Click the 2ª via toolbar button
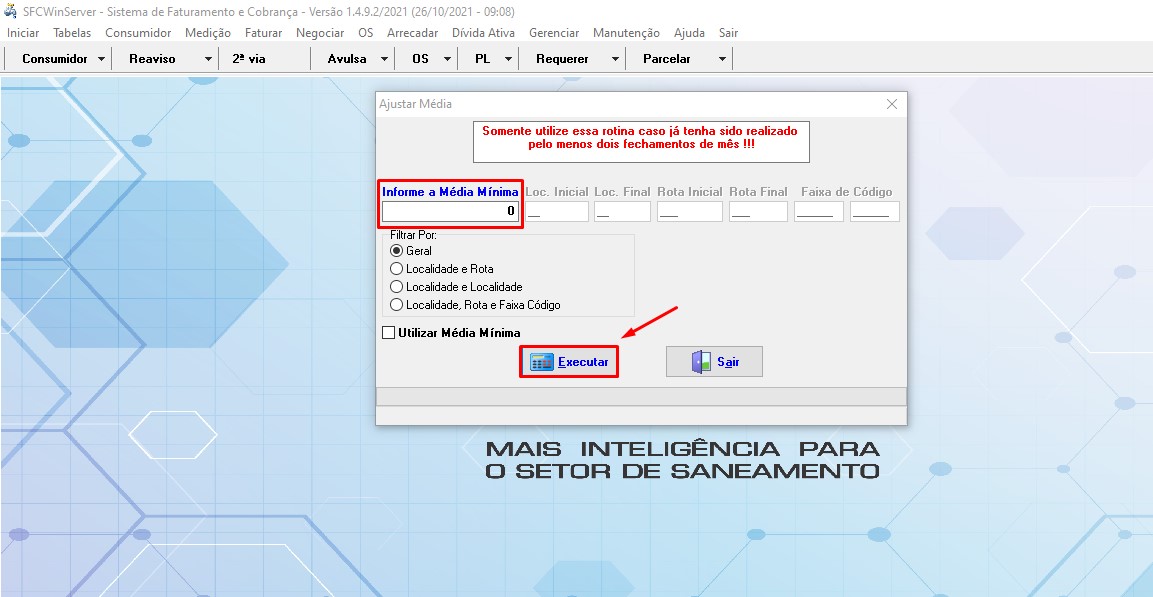This screenshot has width=1153, height=597. (x=249, y=59)
